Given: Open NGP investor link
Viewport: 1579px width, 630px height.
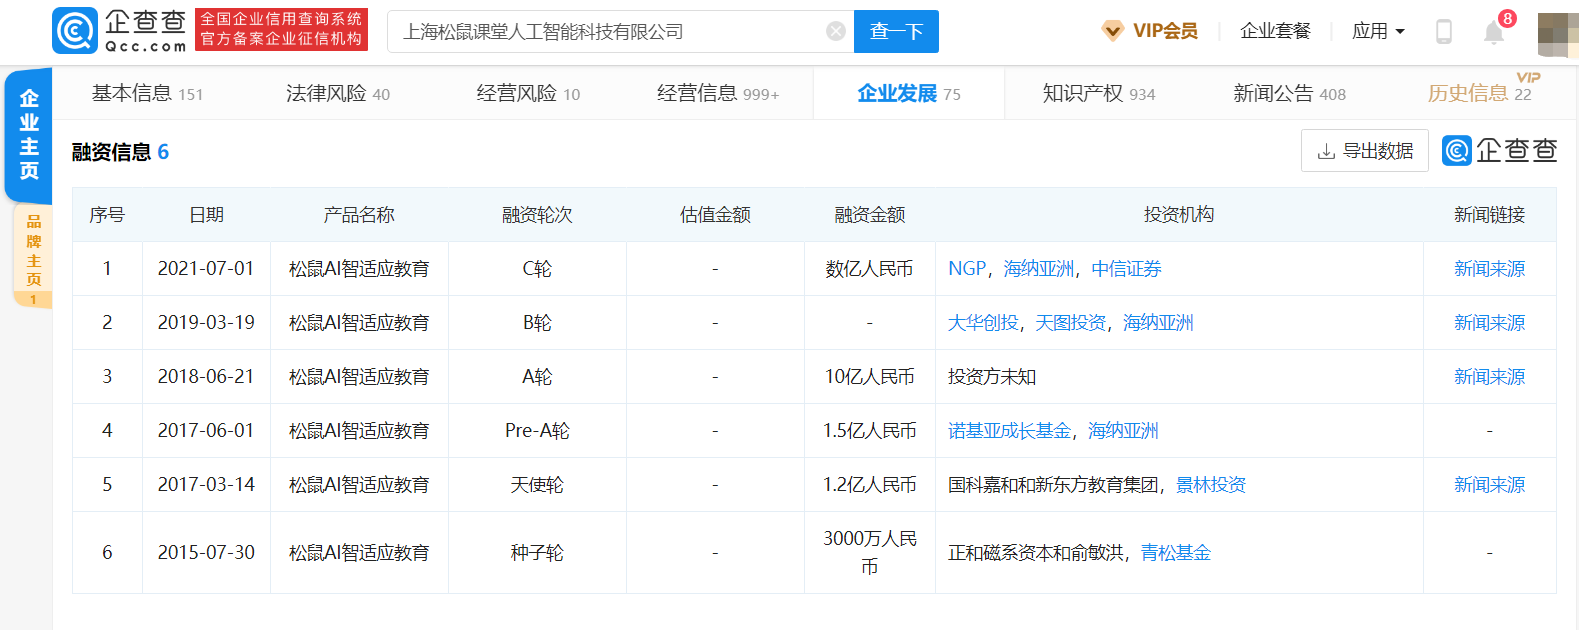Looking at the screenshot, I should 967,269.
